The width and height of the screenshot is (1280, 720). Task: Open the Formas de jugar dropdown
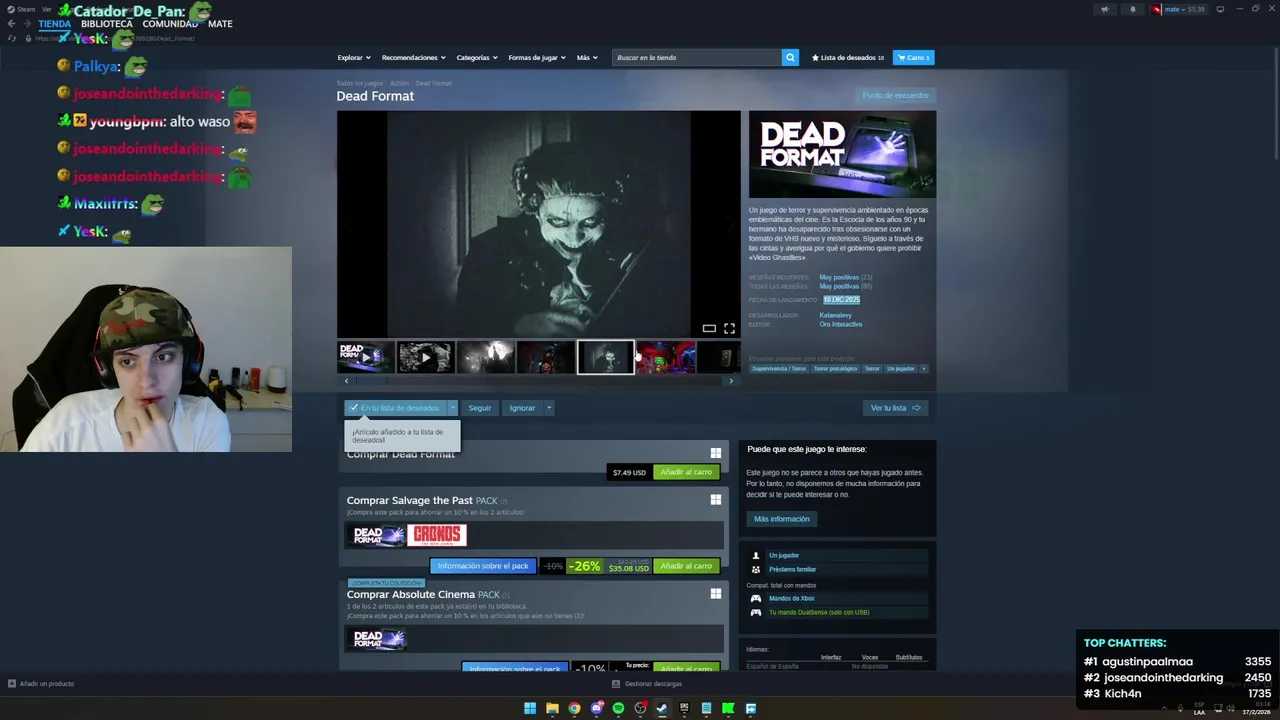coord(536,57)
